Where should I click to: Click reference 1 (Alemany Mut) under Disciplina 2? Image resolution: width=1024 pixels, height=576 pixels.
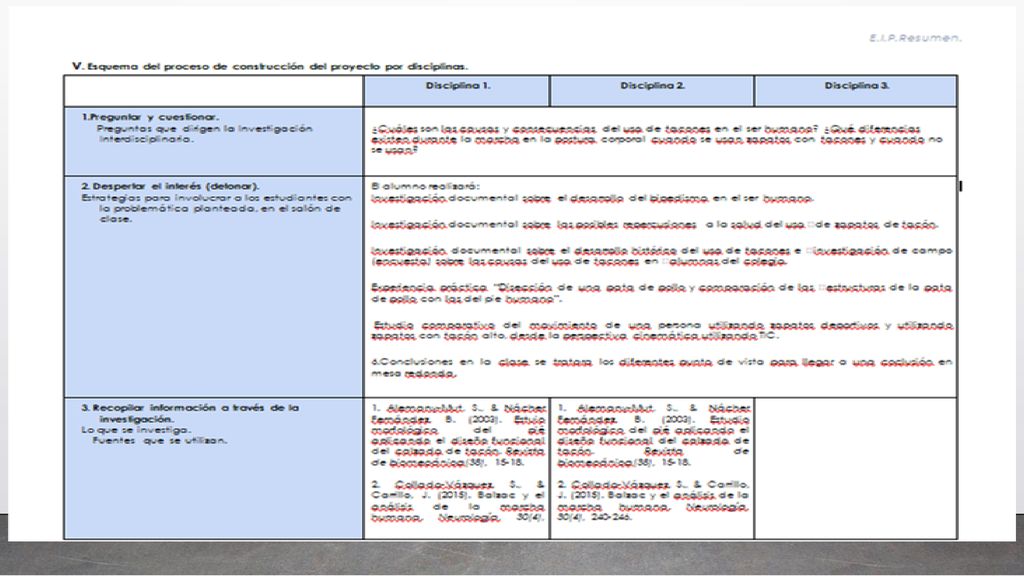point(653,435)
